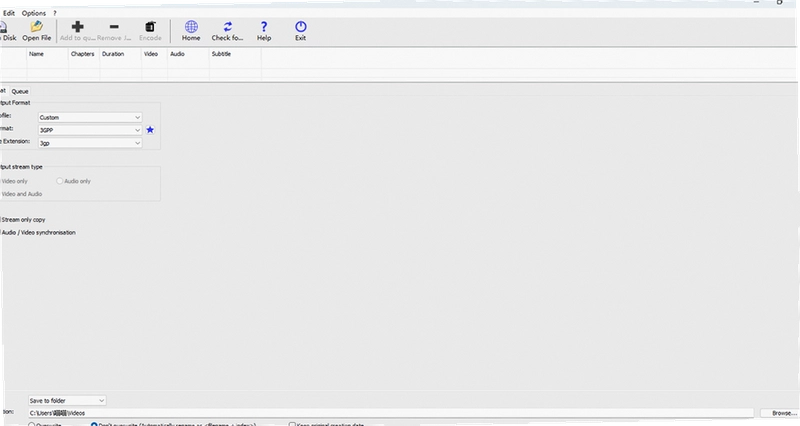Open the Options menu
Image resolution: width=800 pixels, height=426 pixels.
coord(34,13)
